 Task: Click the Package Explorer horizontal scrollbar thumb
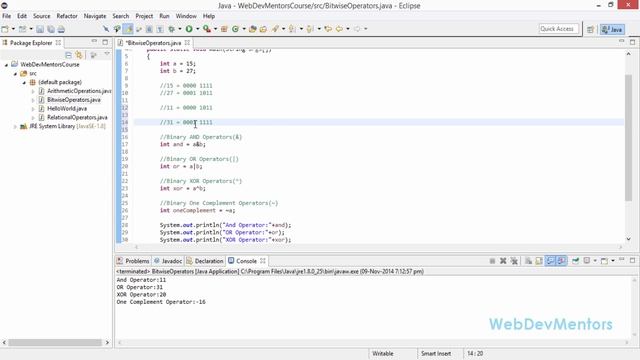click(55, 342)
